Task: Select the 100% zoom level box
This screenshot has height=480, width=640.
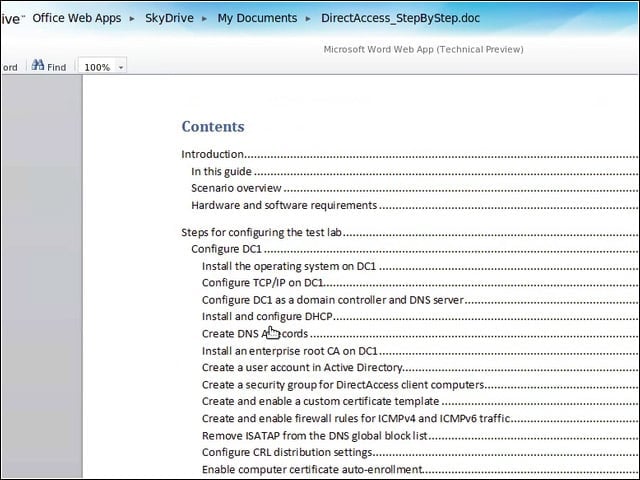Action: (x=102, y=67)
